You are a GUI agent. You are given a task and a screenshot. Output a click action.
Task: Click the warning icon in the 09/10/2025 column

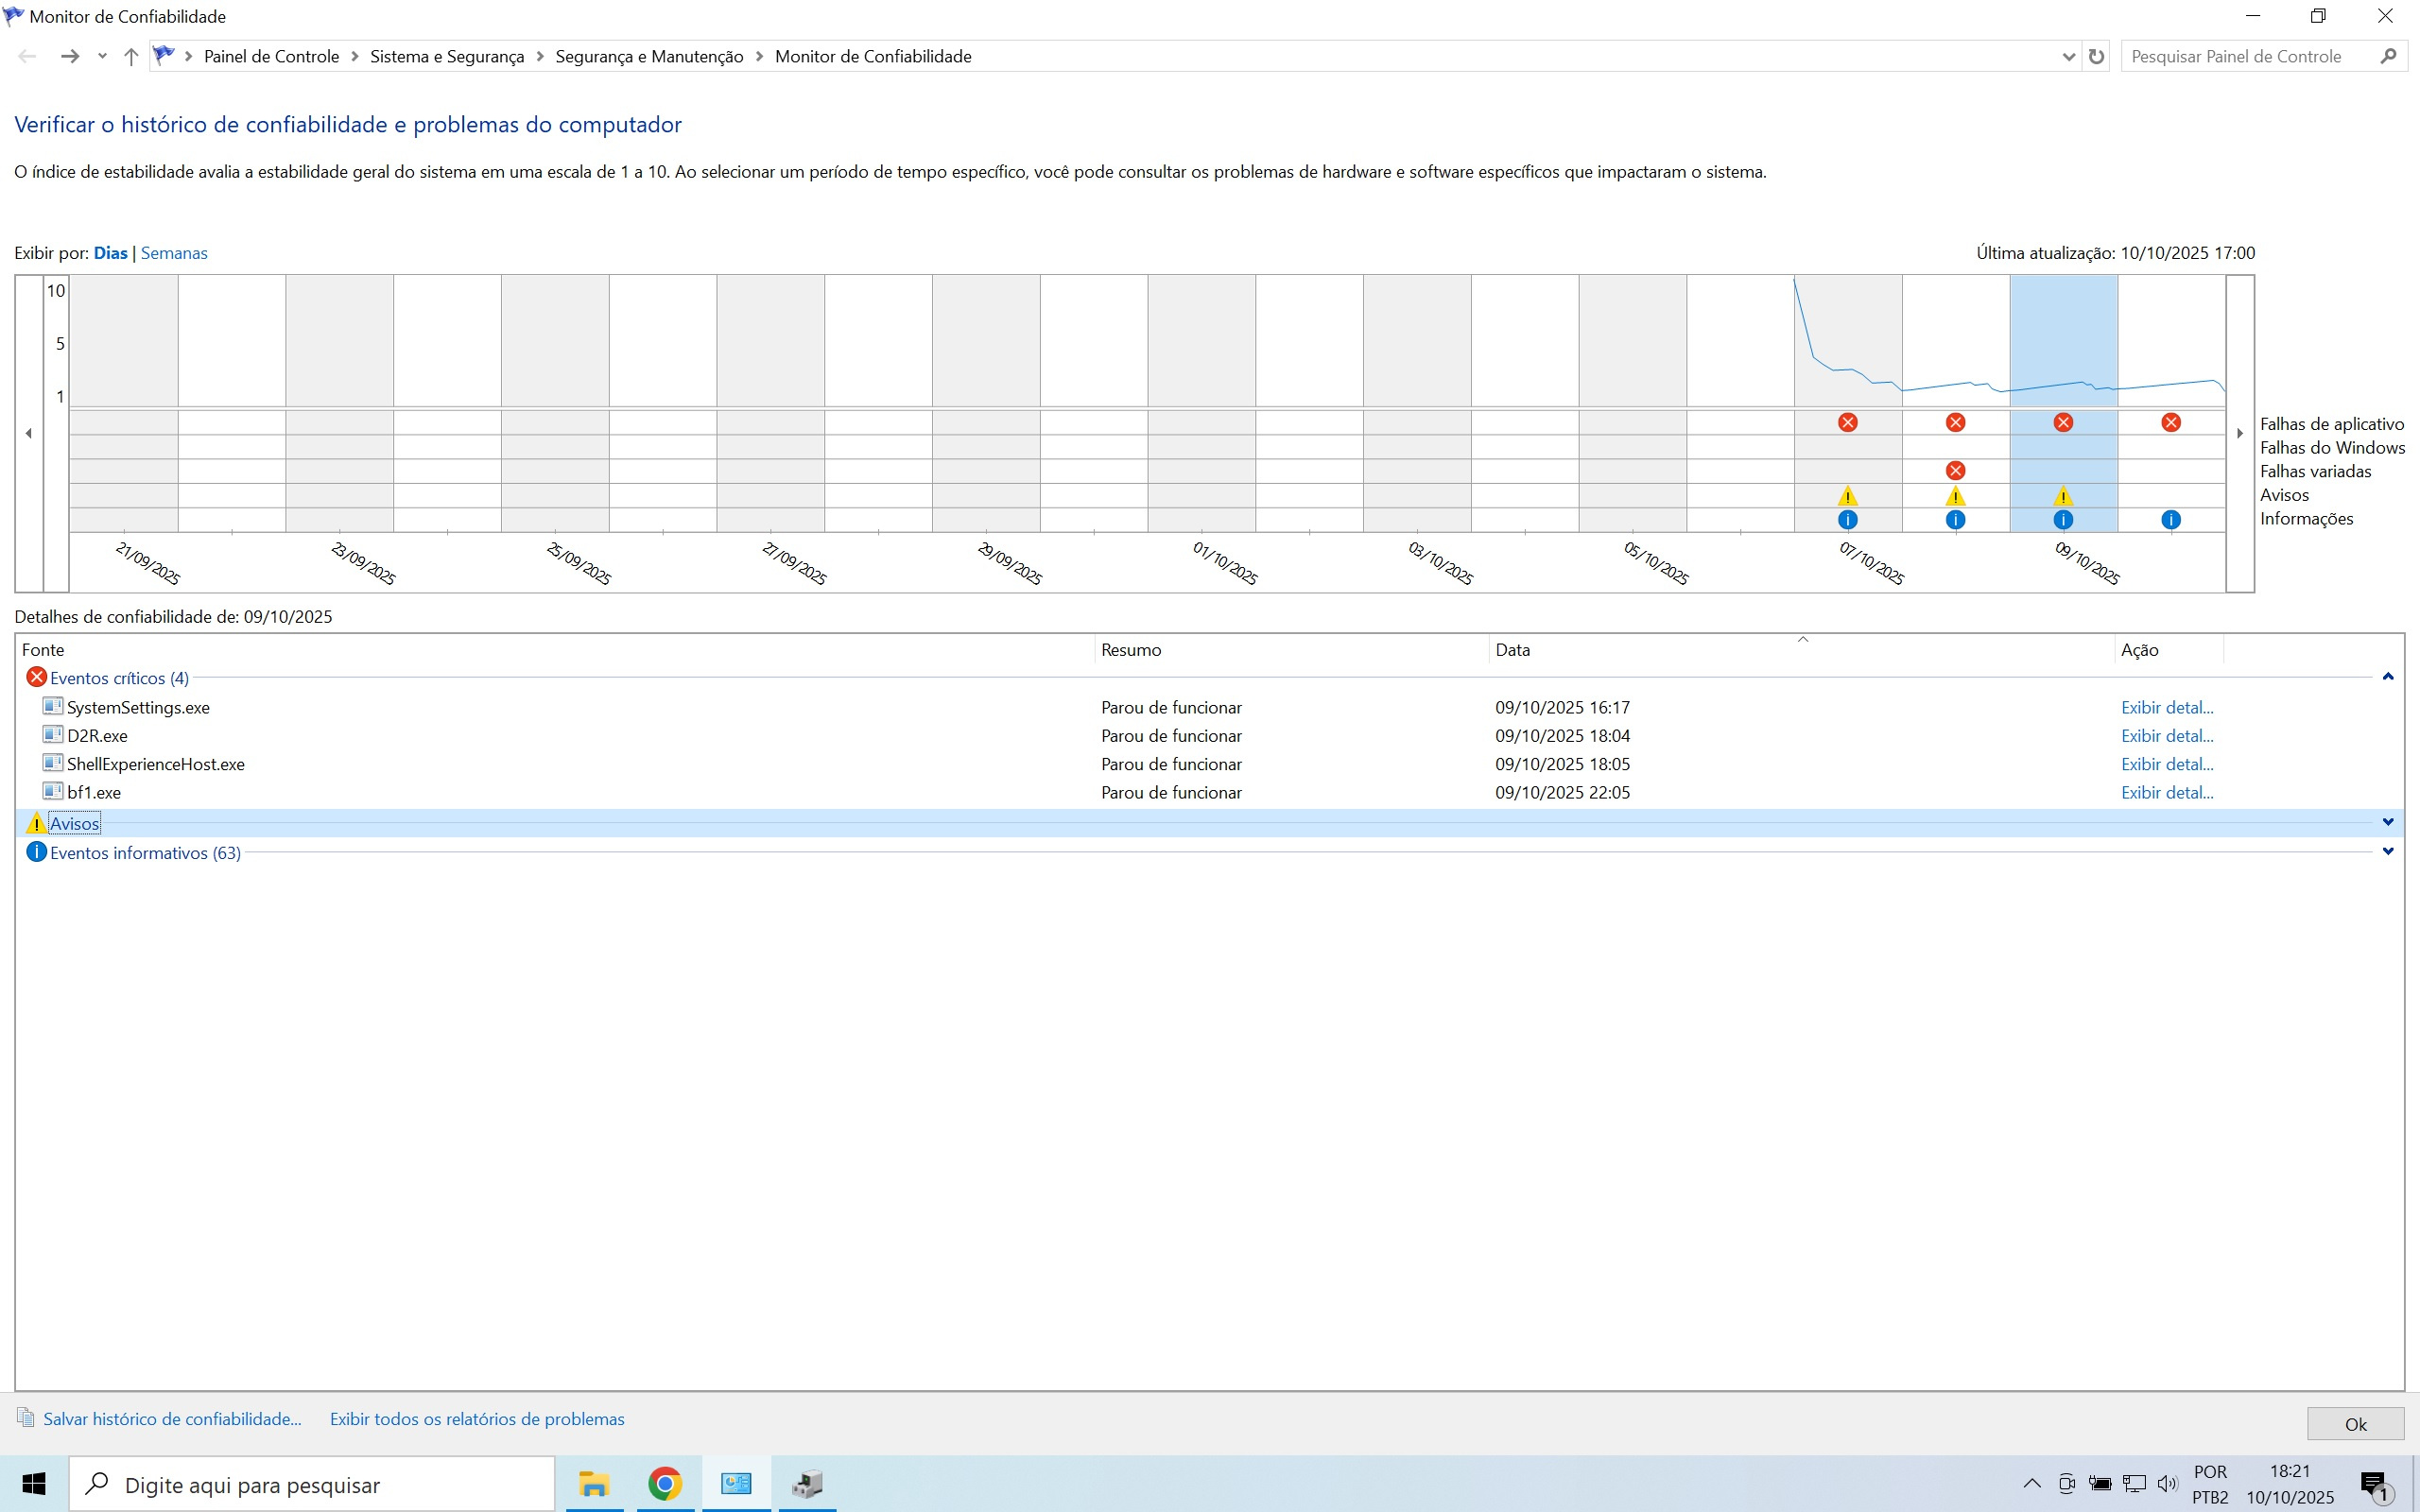[x=2063, y=496]
